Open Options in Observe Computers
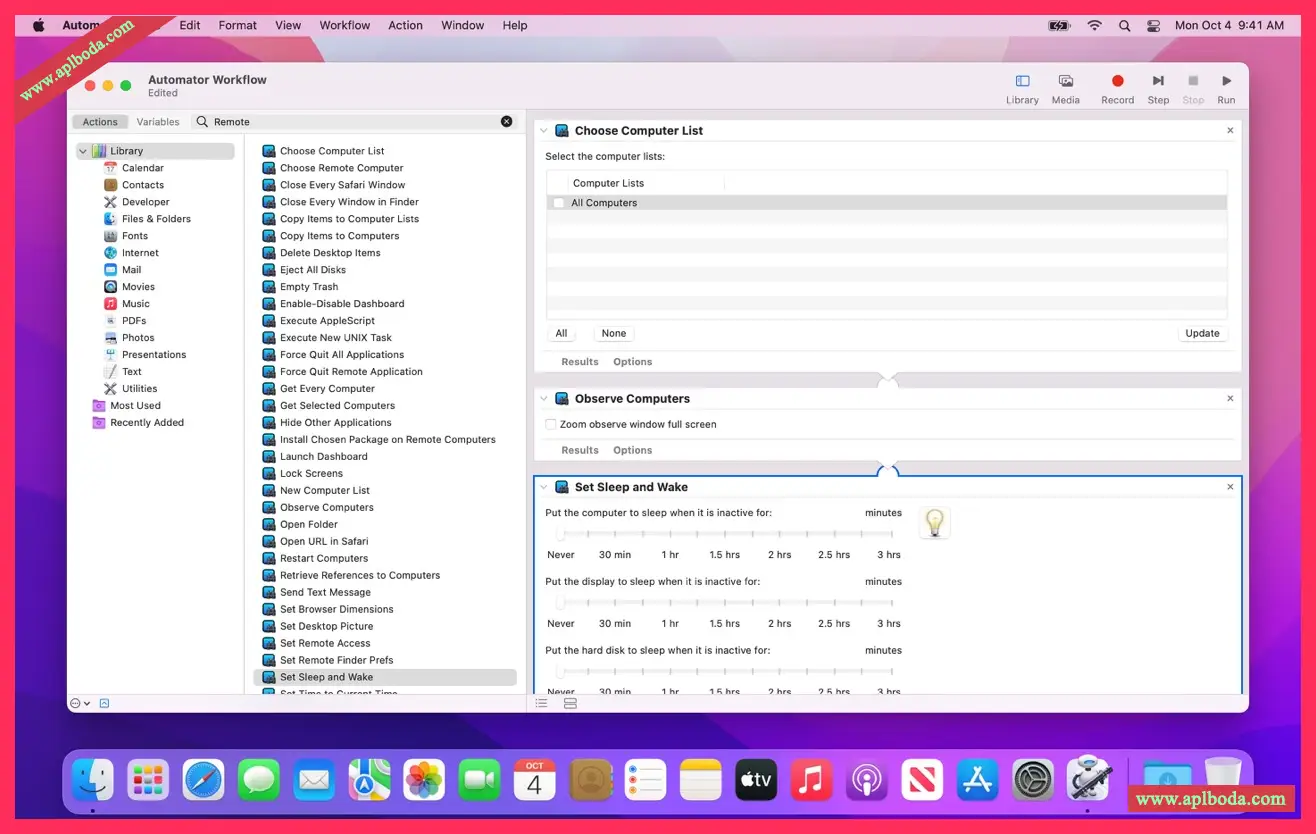The height and width of the screenshot is (834, 1316). coord(633,451)
